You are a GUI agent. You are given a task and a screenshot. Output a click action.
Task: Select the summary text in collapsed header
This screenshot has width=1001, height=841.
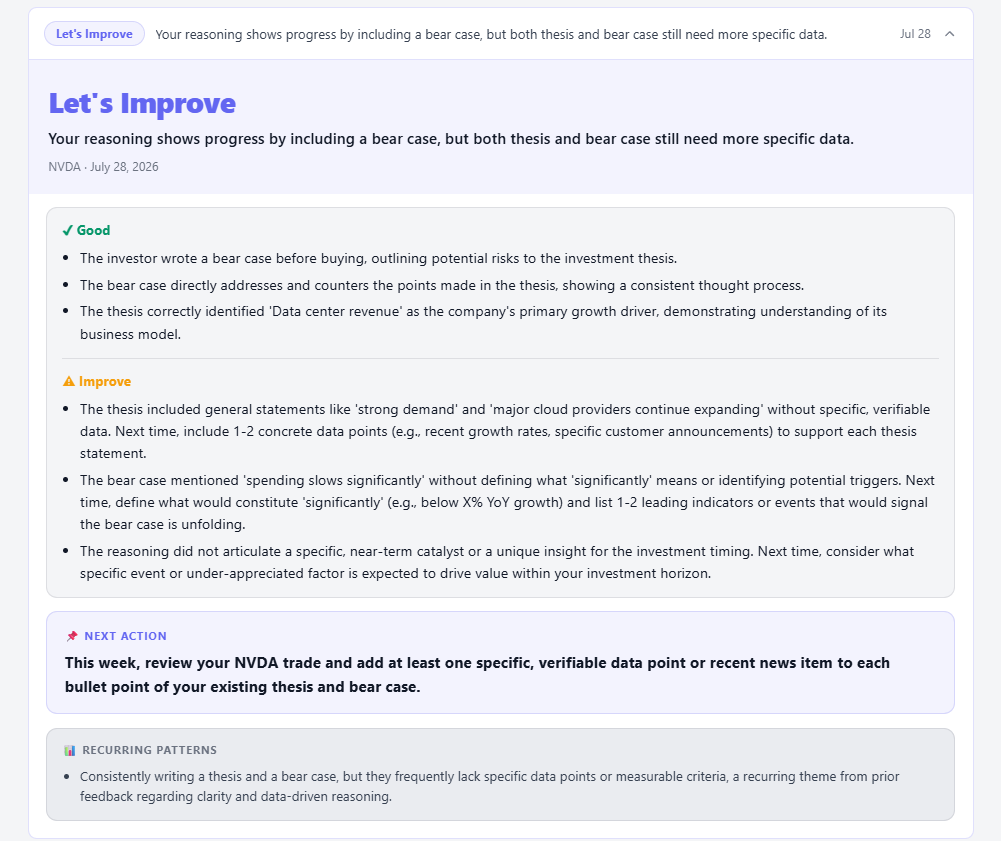[x=491, y=34]
